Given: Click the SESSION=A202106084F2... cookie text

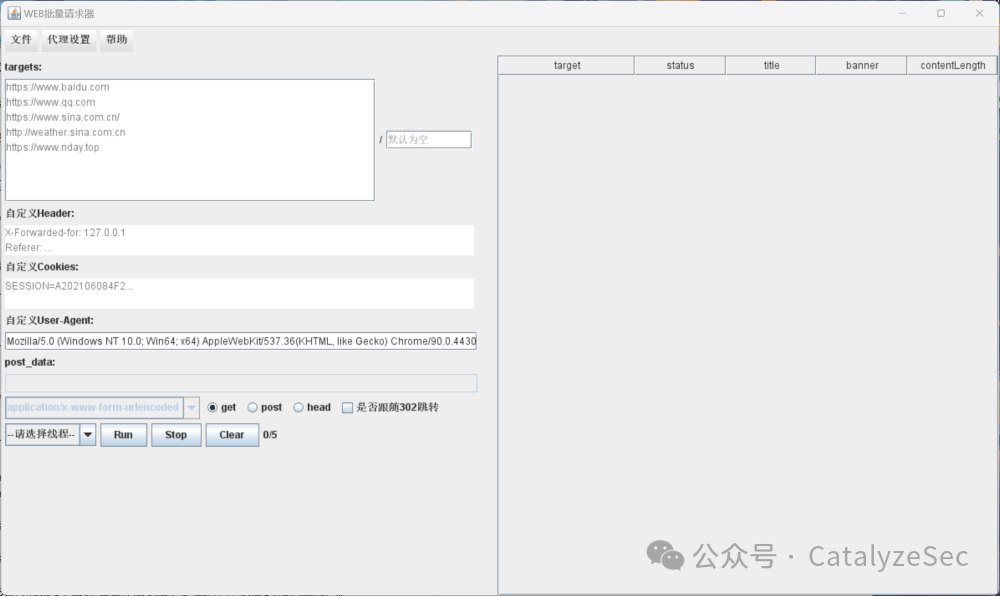Looking at the screenshot, I should (x=69, y=286).
